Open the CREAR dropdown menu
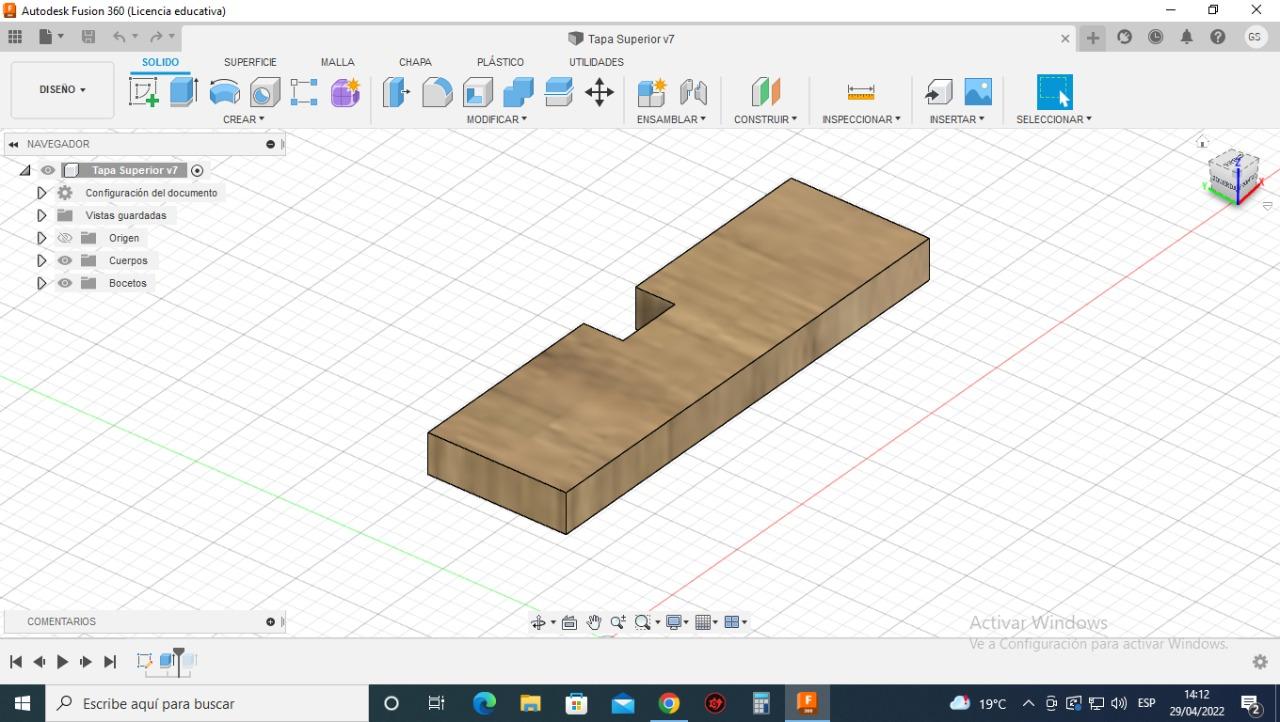The width and height of the screenshot is (1280, 722). point(243,119)
